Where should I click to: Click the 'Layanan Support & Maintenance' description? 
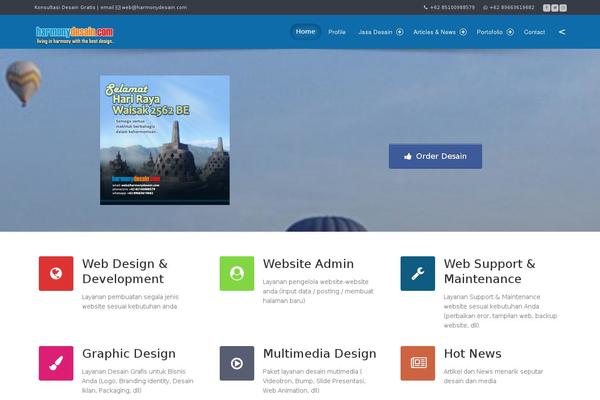pyautogui.click(x=500, y=311)
